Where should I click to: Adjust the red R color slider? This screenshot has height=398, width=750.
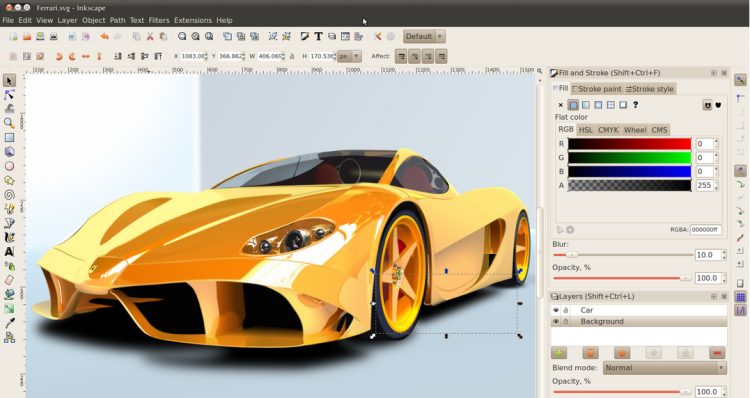[629, 144]
